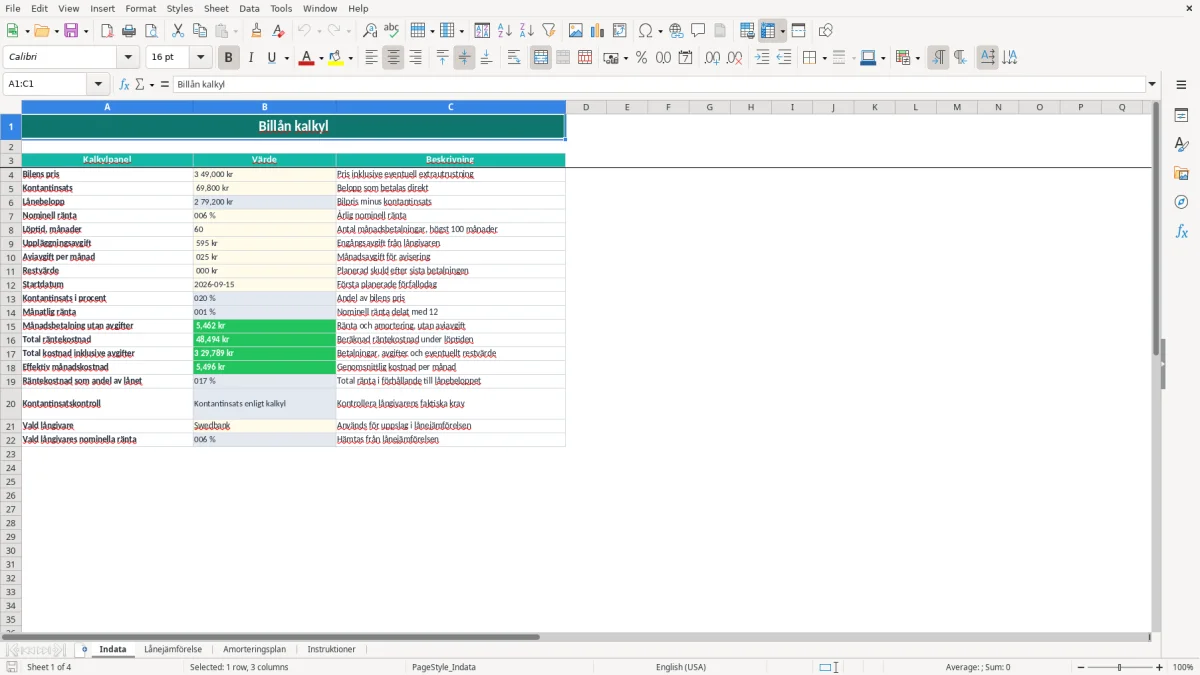
Task: Toggle Wrap Text for the cells
Action: pyautogui.click(x=514, y=58)
